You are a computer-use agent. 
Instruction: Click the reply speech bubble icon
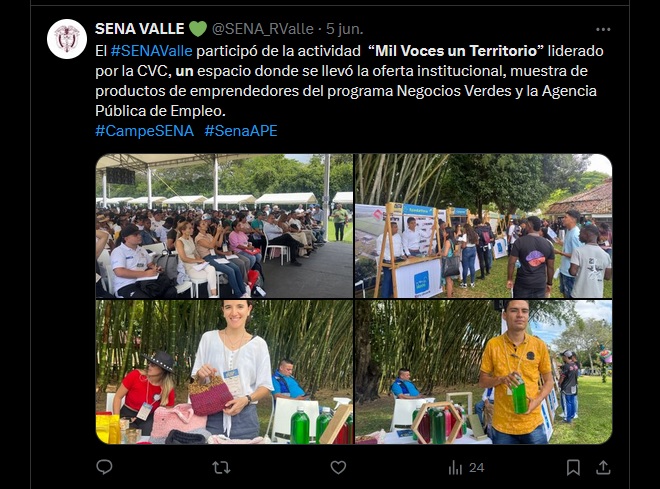(104, 467)
